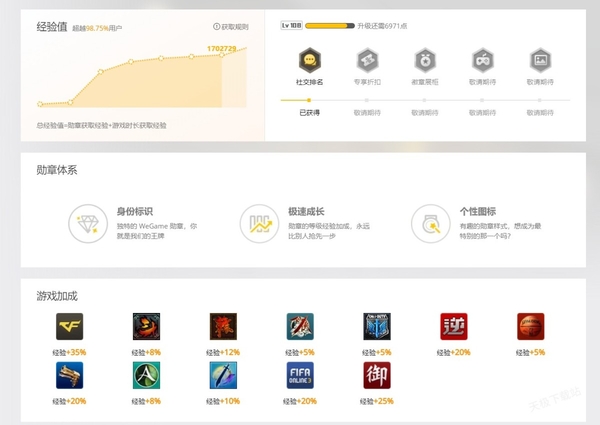Click the white A logo game icon
Viewport: 600px width, 425px height.
146,375
